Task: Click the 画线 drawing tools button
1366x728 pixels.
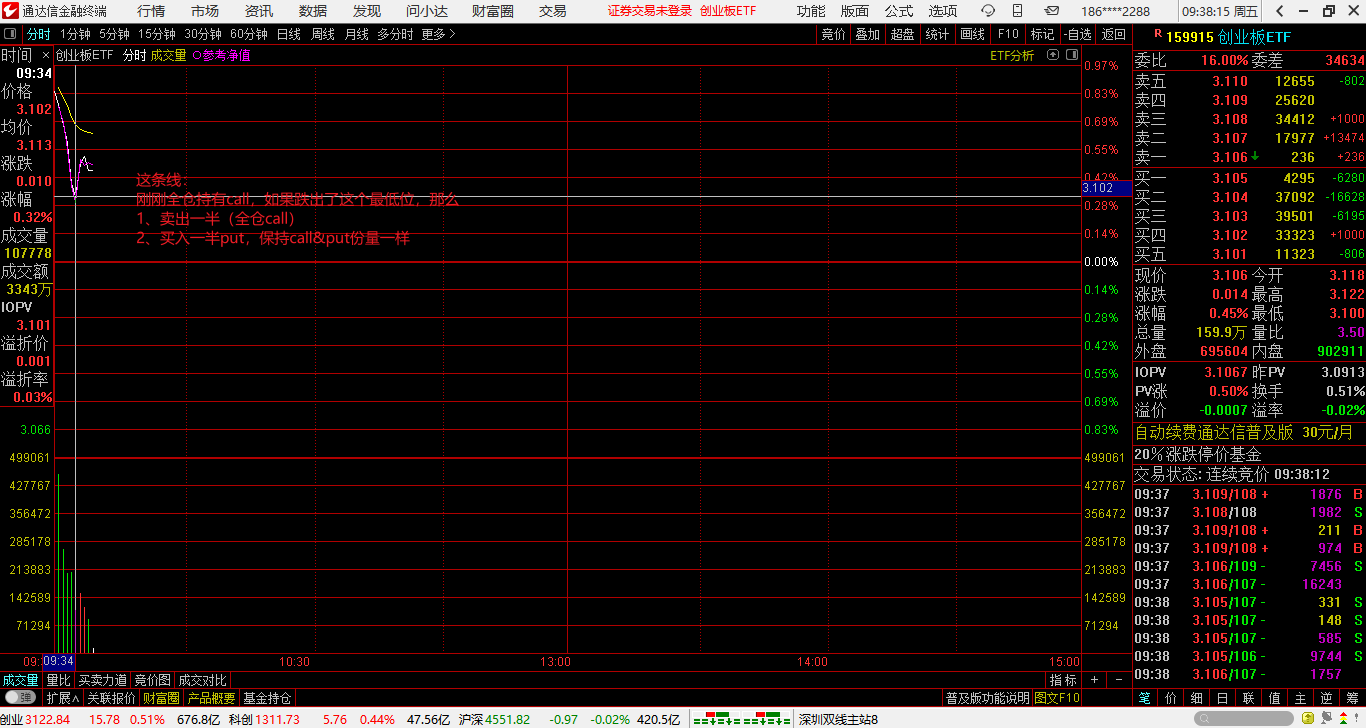Action: click(x=972, y=34)
